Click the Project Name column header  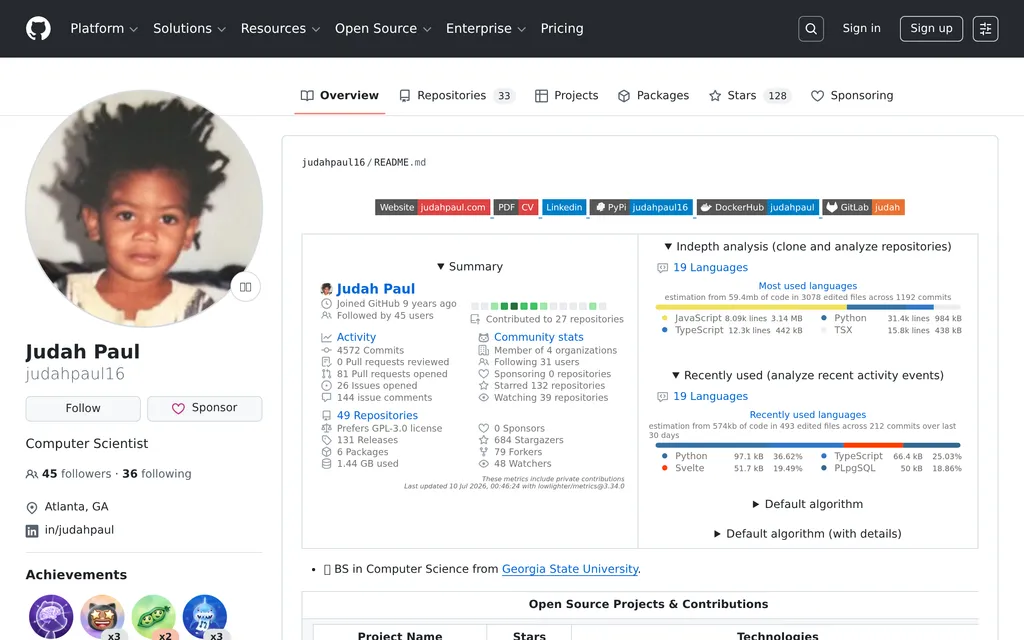[400, 635]
